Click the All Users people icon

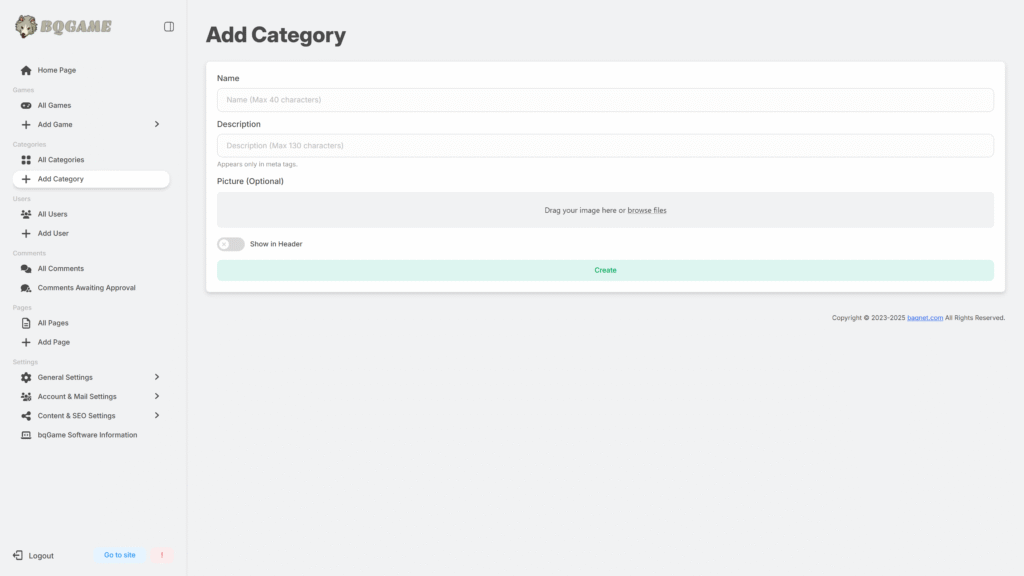[x=26, y=214]
